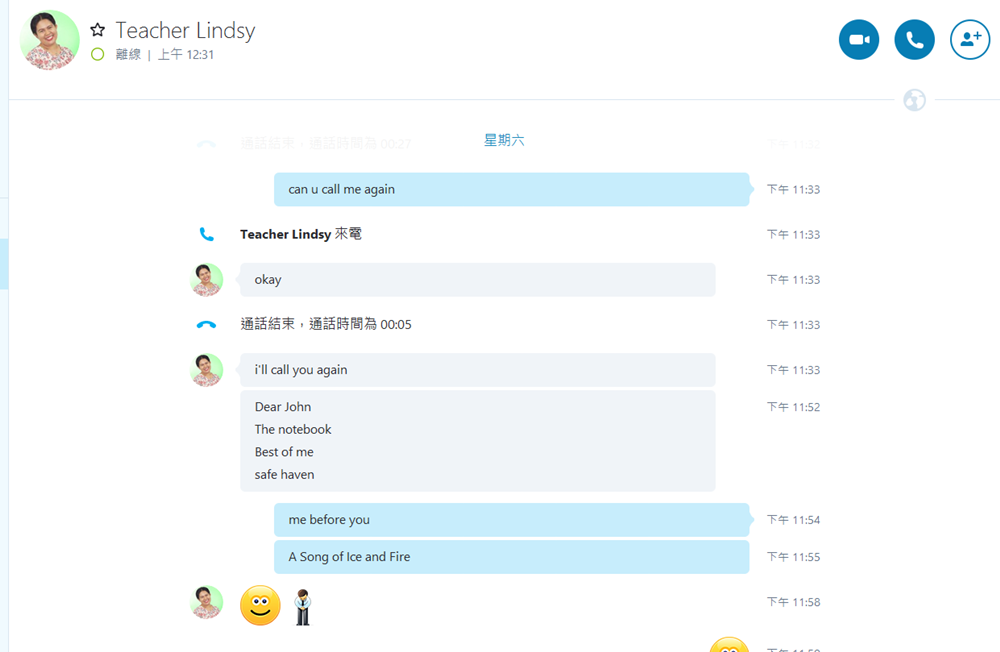Select 'A Song of Ice and Fire' message
This screenshot has height=652, width=1000.
[511, 557]
